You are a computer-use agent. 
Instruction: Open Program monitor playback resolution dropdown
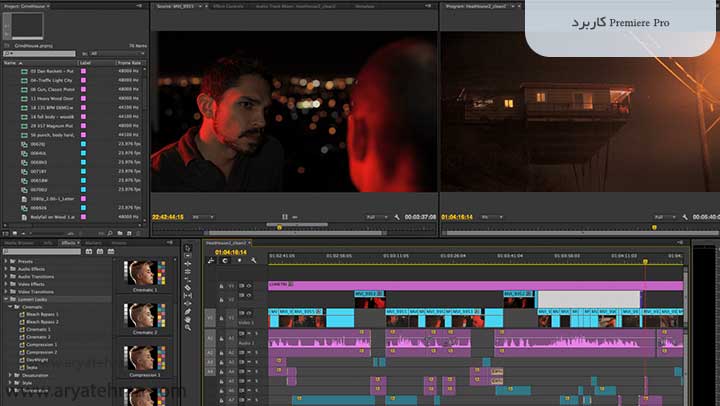pos(663,217)
